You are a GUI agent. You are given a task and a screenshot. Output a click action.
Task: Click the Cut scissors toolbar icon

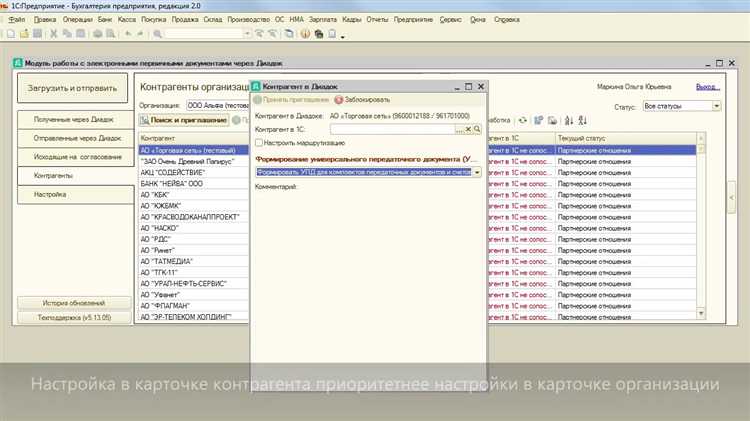54,33
